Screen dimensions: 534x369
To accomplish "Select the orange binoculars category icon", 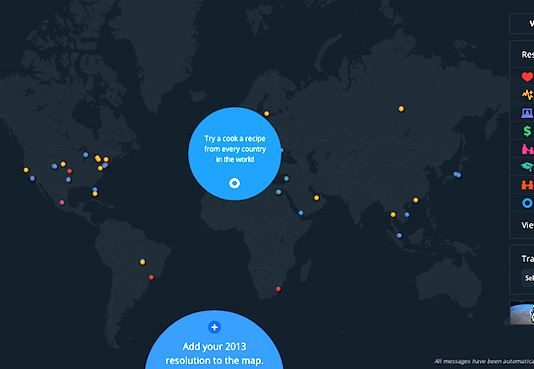I will (x=528, y=185).
